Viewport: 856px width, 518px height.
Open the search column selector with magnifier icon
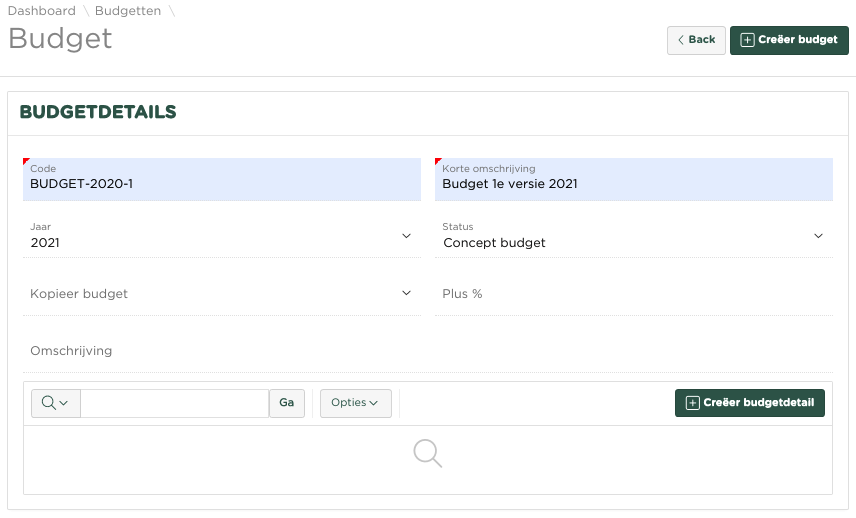[55, 403]
